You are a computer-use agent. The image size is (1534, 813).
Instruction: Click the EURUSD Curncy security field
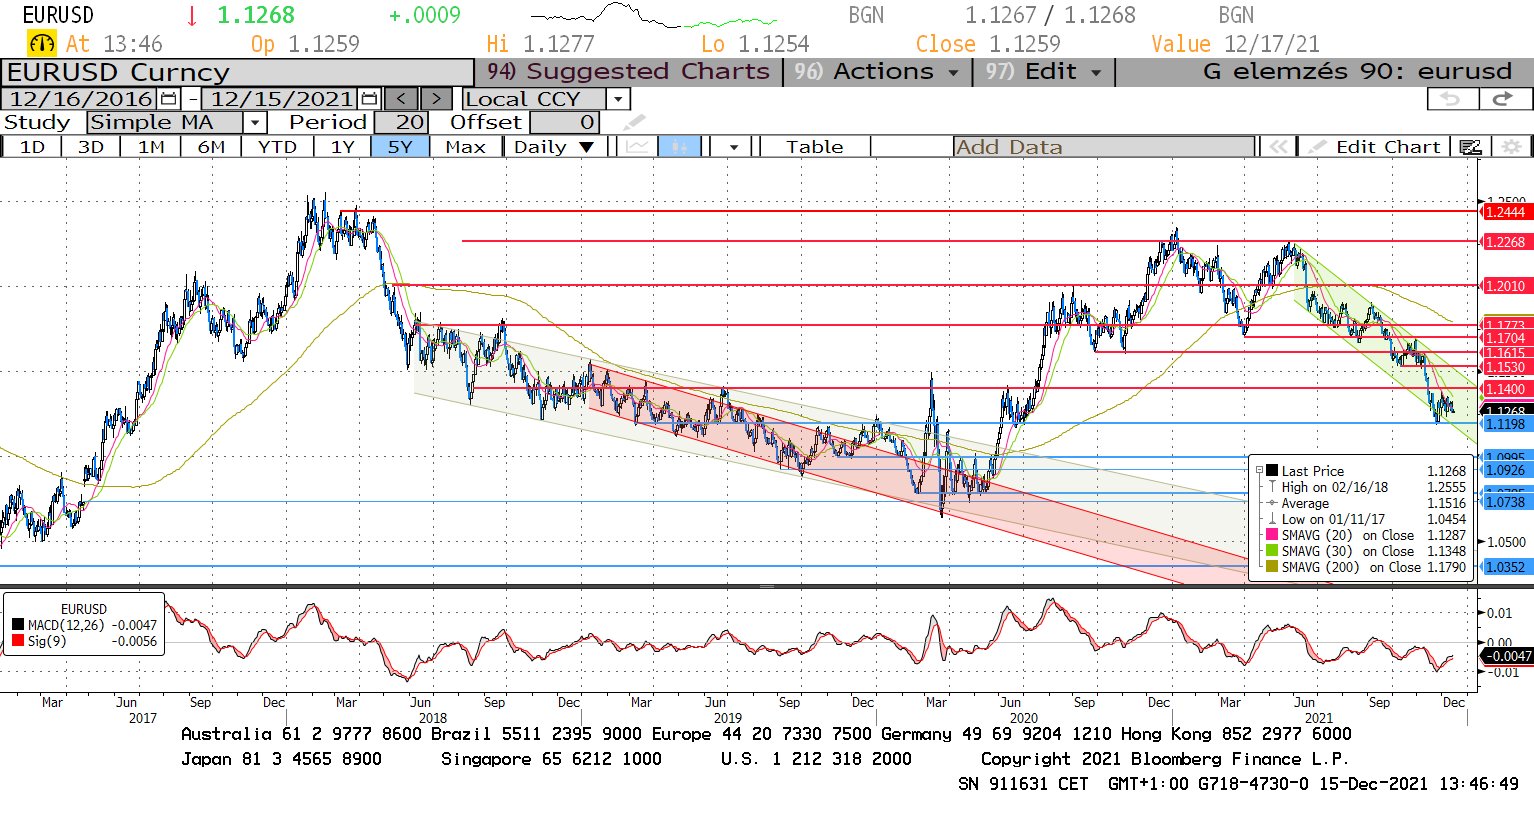237,73
